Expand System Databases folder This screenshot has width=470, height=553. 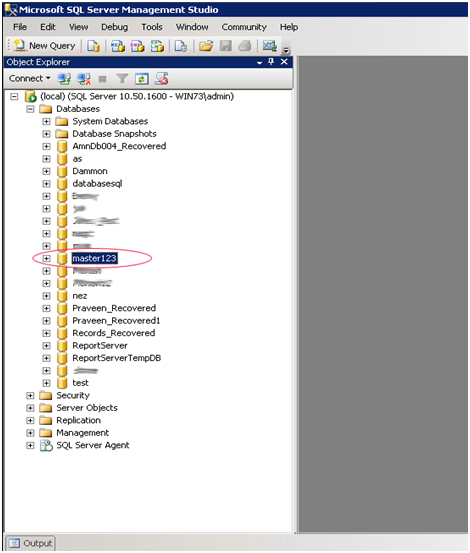tap(46, 122)
